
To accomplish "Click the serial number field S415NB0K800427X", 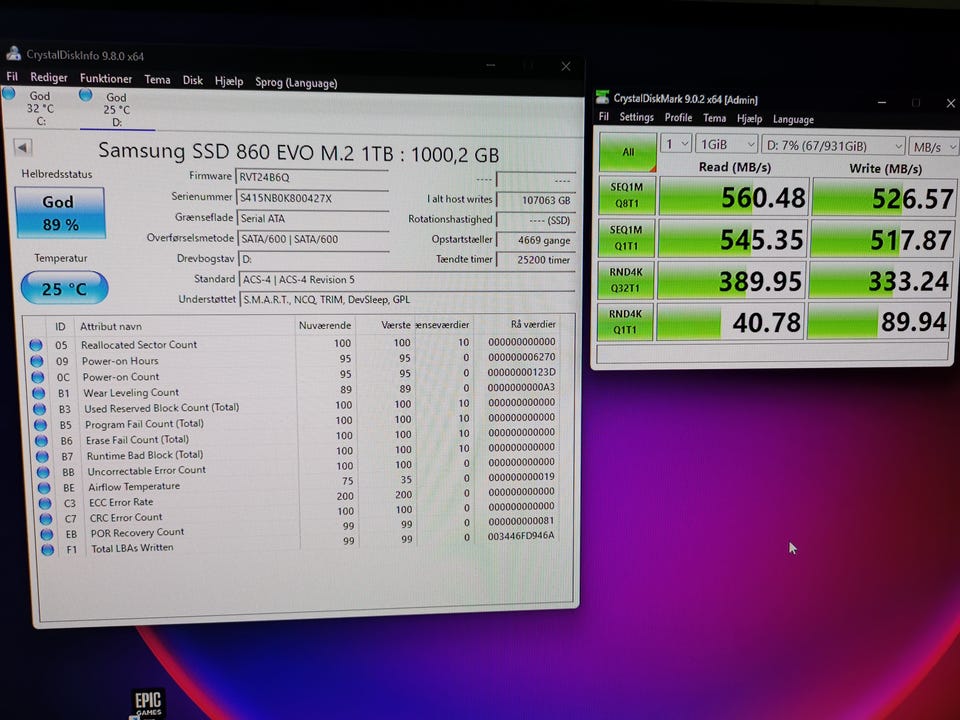I will click(312, 198).
